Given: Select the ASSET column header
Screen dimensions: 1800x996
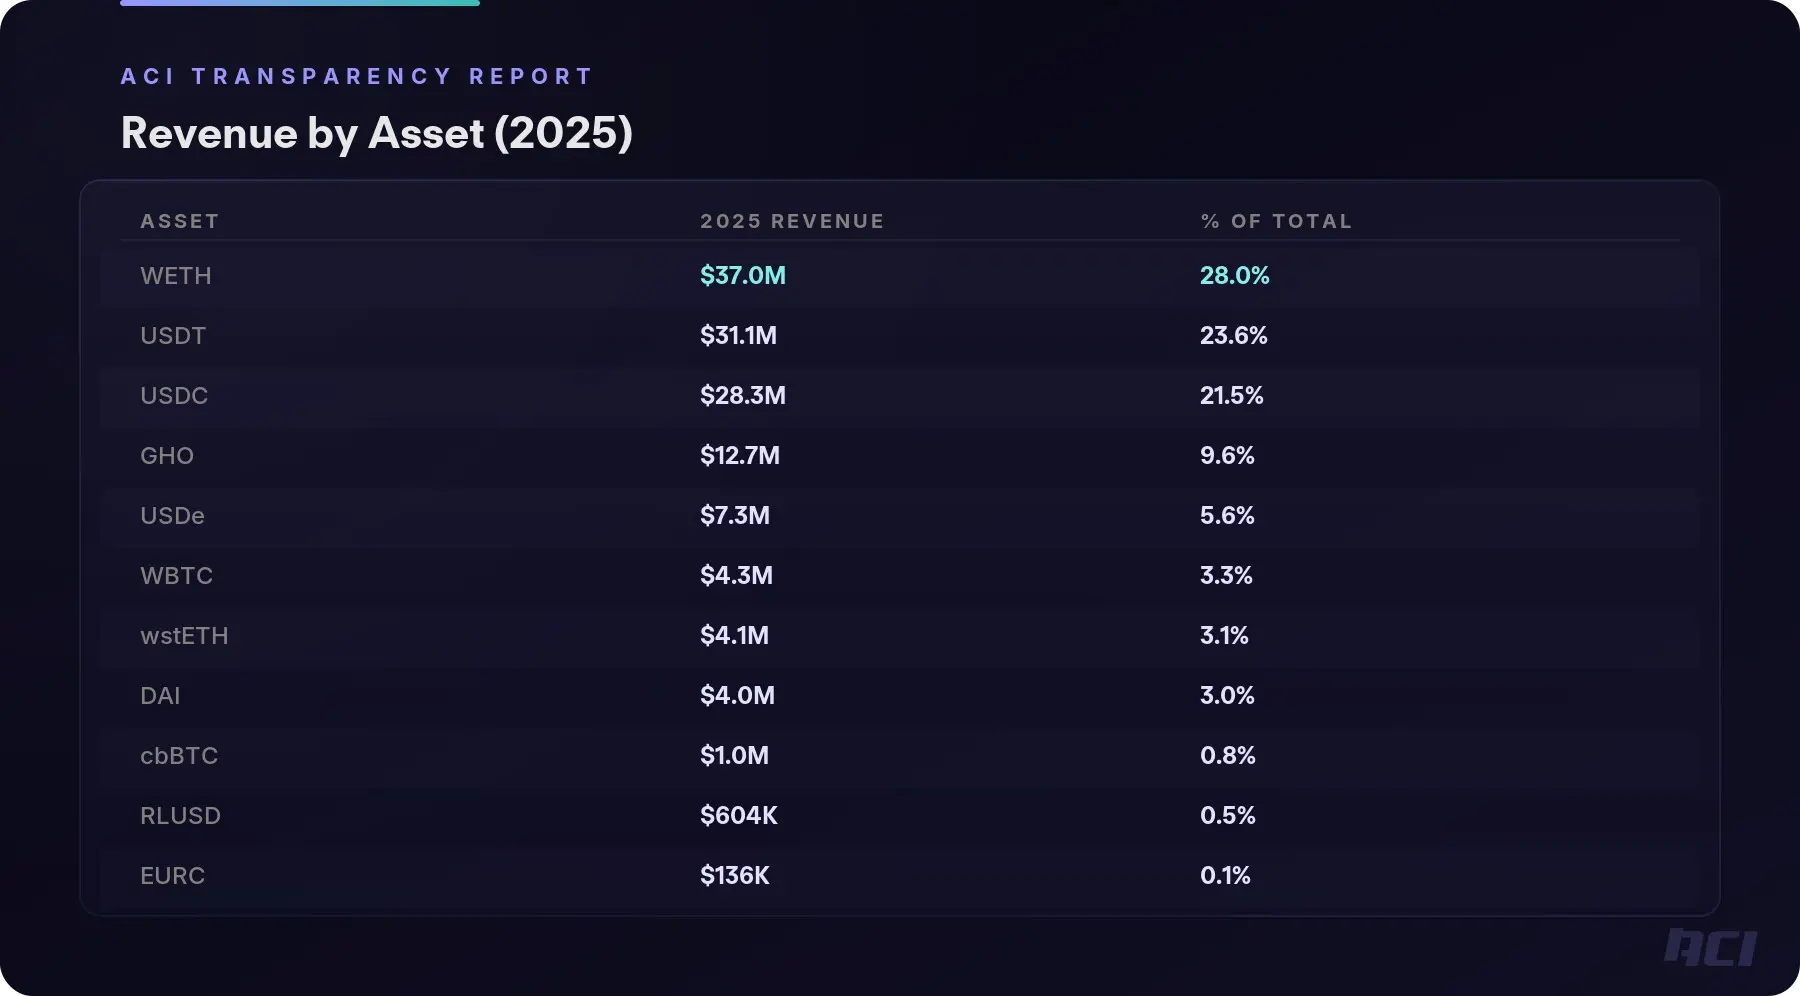Looking at the screenshot, I should pos(180,221).
